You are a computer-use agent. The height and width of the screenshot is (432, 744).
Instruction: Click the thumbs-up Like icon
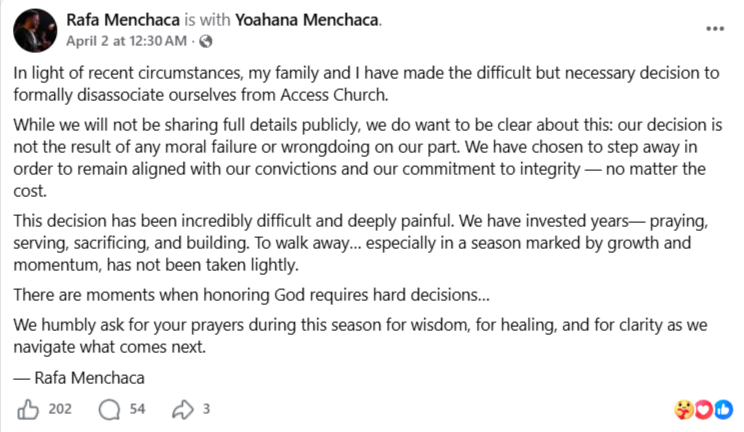pos(27,408)
